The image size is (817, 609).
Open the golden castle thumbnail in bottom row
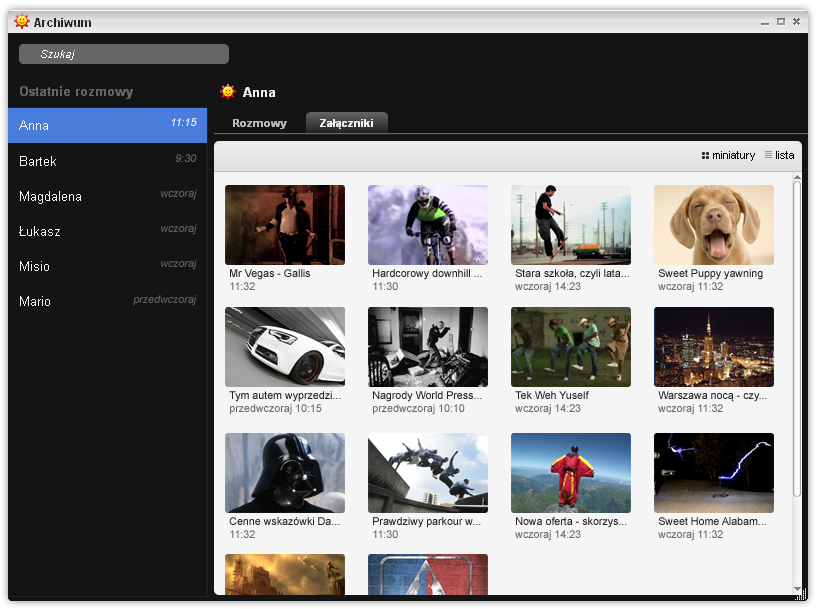click(285, 574)
